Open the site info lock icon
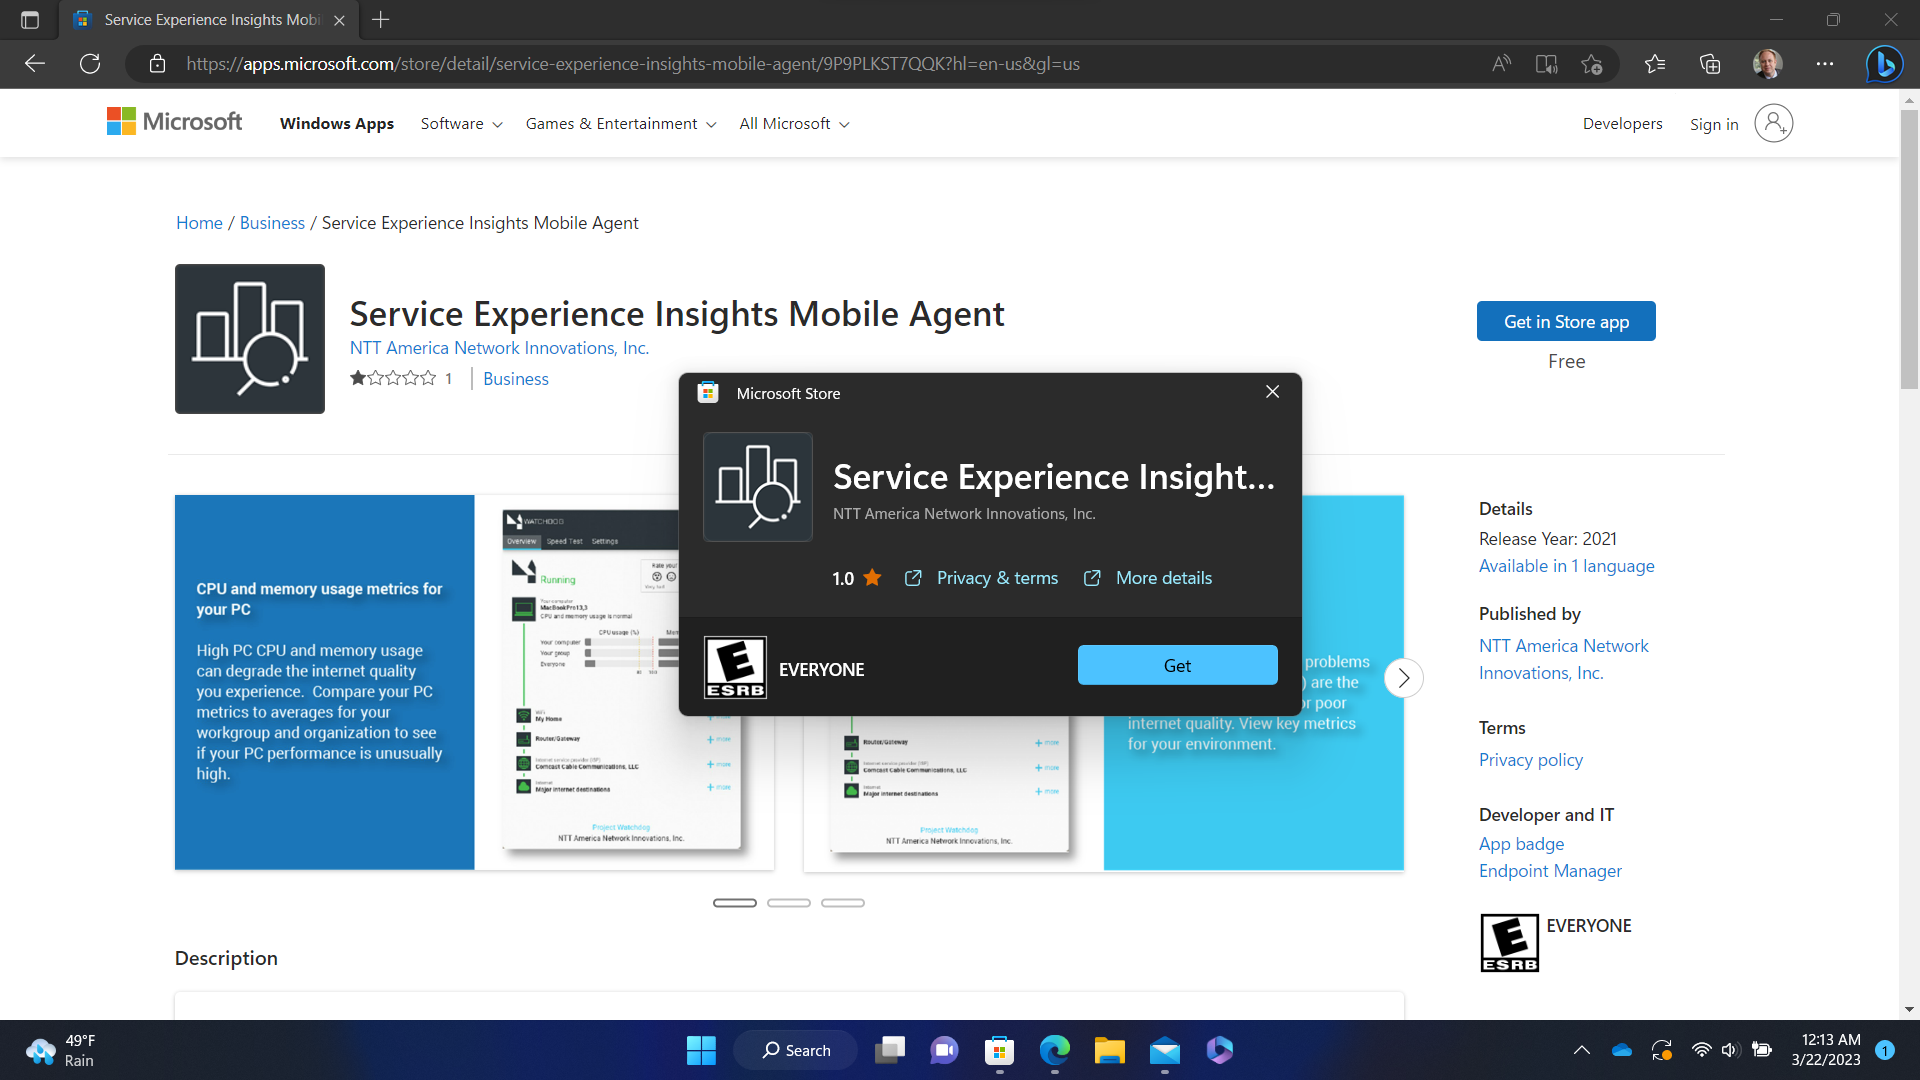The width and height of the screenshot is (1920, 1080). (157, 64)
